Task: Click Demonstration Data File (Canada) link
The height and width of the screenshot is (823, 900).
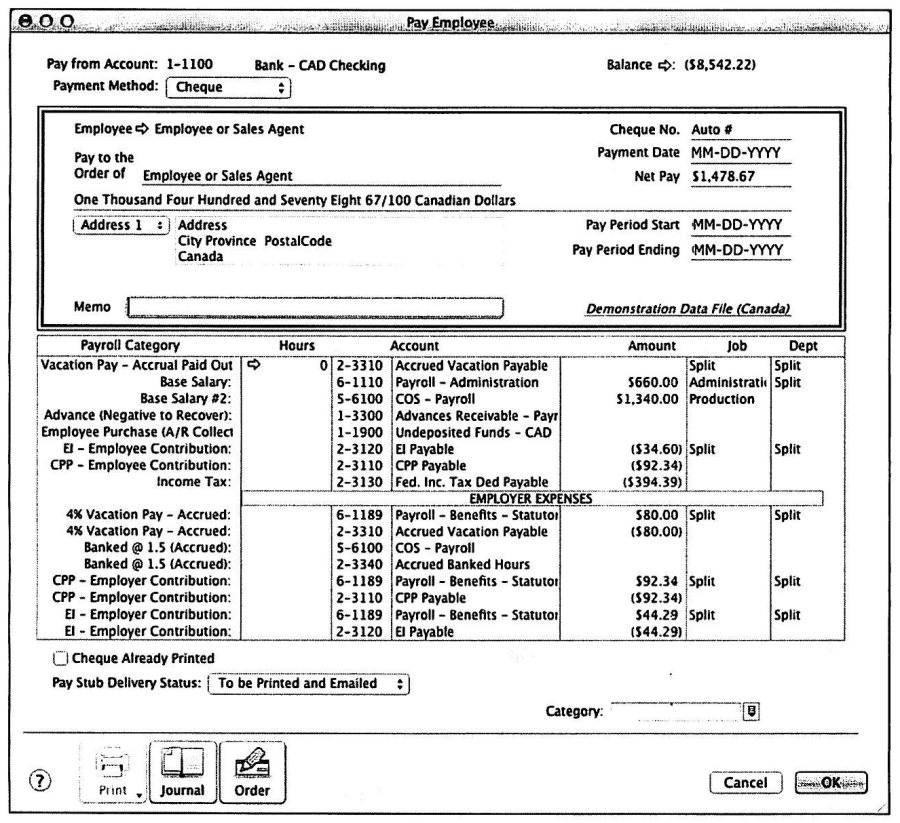Action: click(x=688, y=309)
